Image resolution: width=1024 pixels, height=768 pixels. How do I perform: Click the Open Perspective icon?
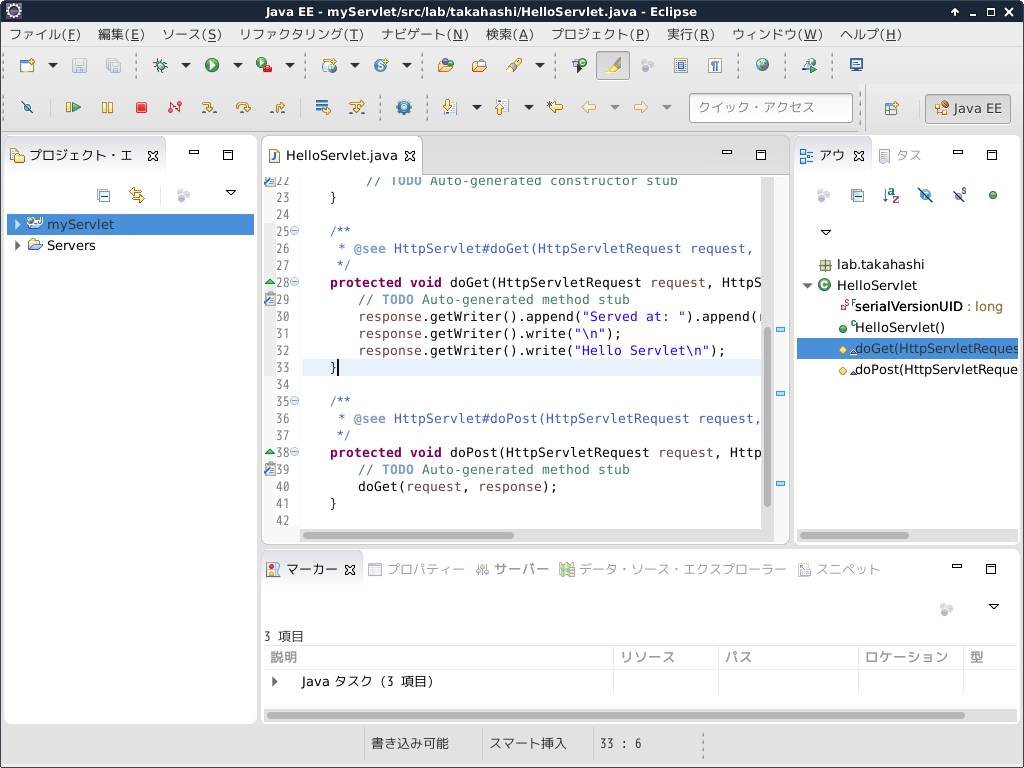(892, 108)
